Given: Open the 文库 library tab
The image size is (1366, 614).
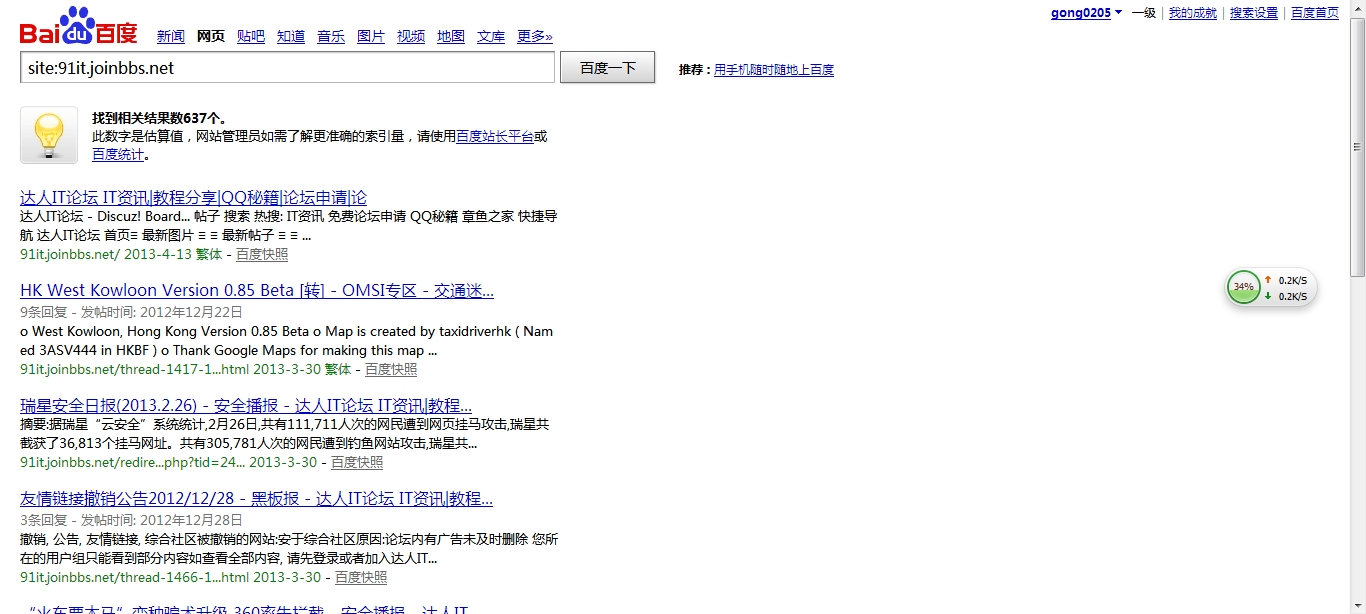Looking at the screenshot, I should point(491,36).
